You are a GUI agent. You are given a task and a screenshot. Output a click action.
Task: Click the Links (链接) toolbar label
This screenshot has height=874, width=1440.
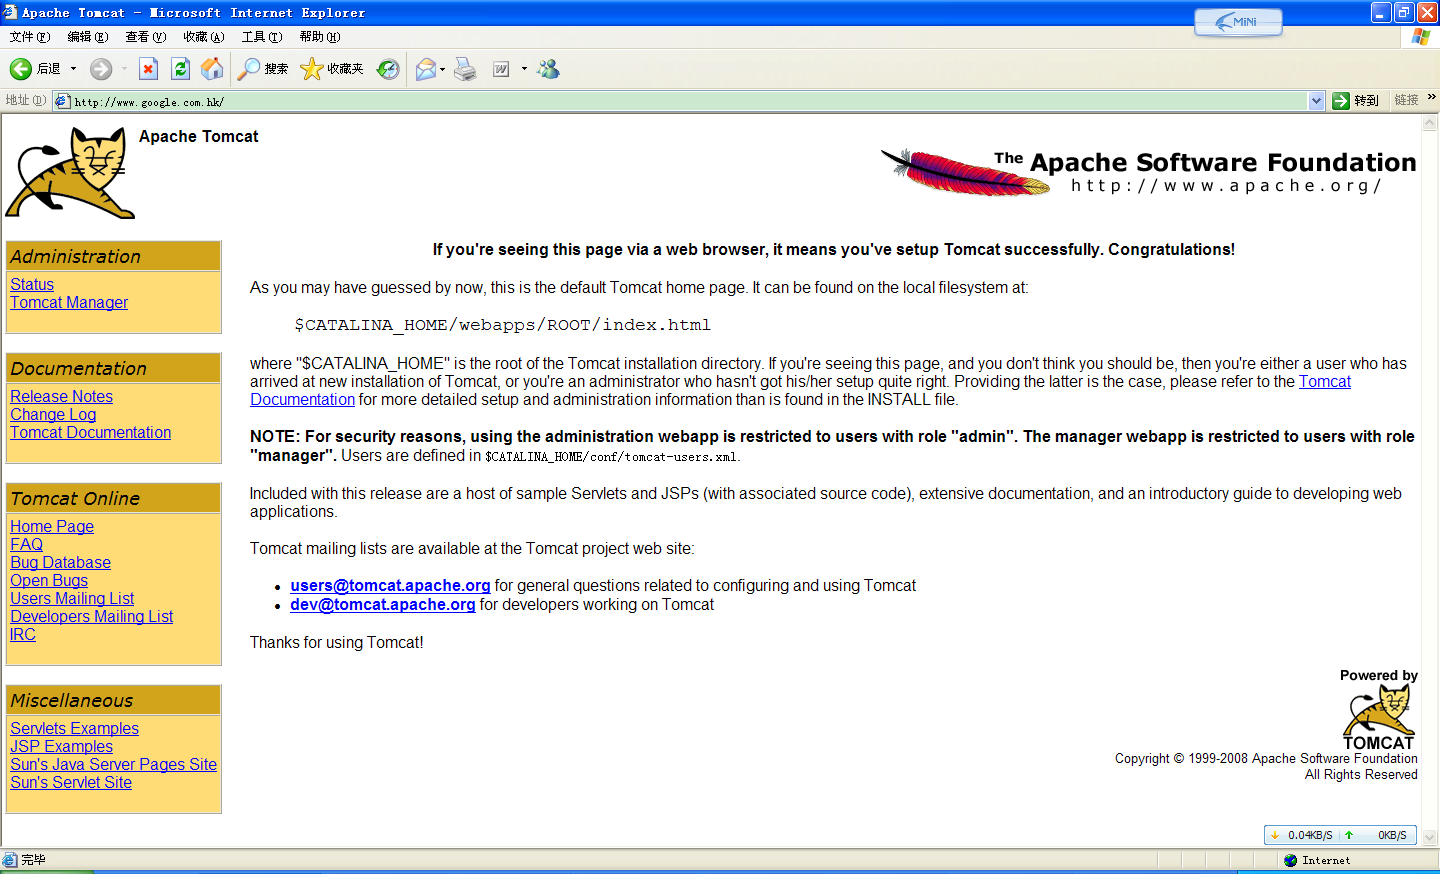click(1407, 101)
